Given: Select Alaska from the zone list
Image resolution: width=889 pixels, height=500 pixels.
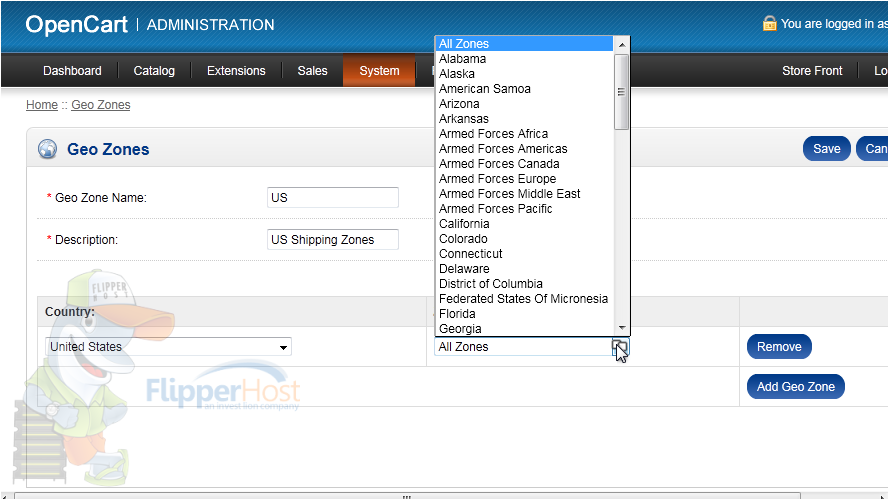Looking at the screenshot, I should tap(524, 74).
